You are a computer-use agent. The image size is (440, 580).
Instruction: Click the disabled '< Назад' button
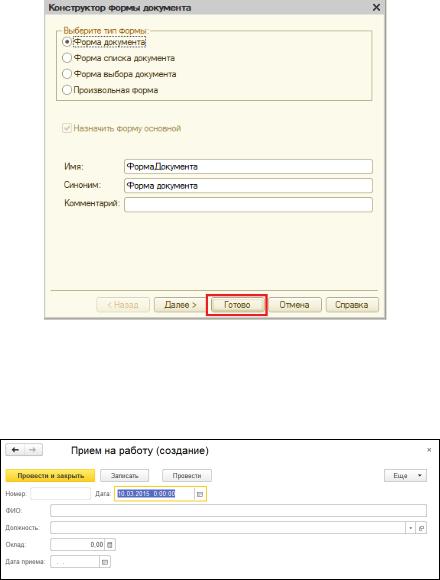pyautogui.click(x=123, y=305)
